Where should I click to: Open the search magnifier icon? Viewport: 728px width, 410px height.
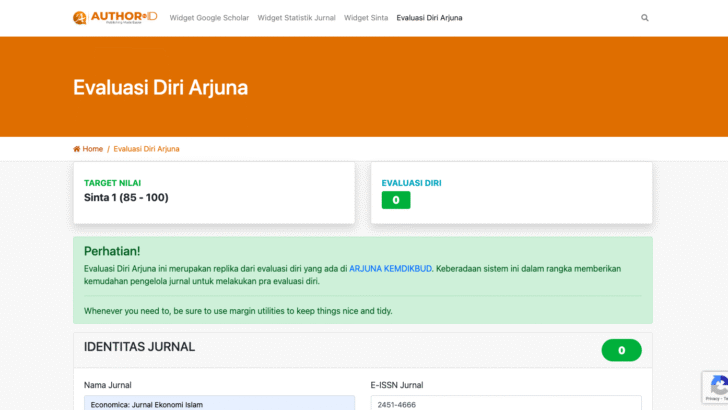(x=644, y=18)
